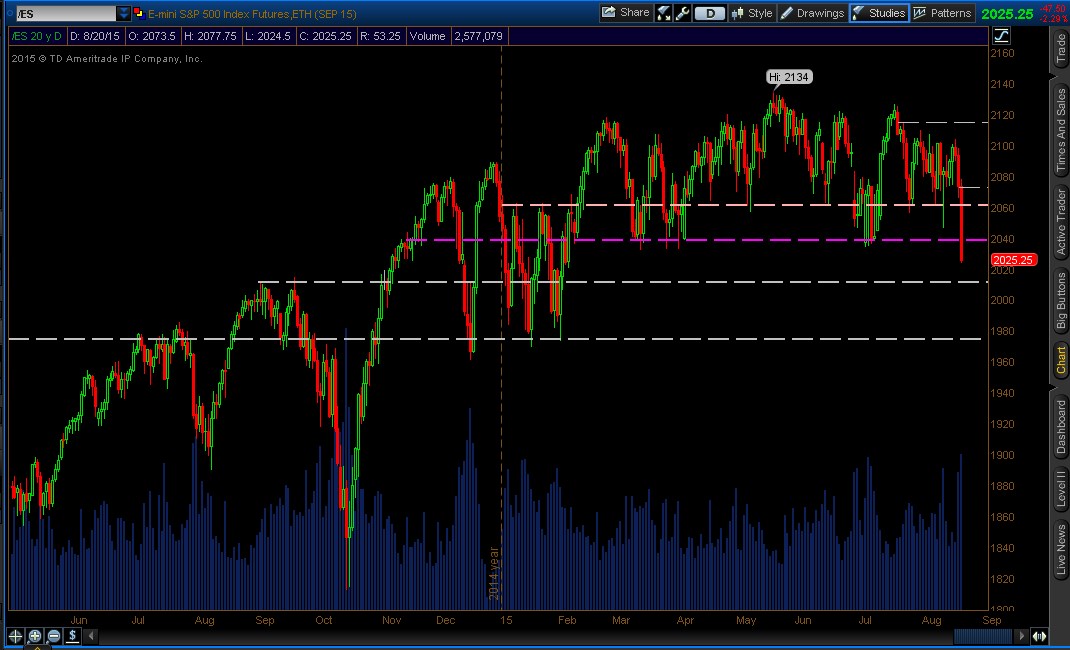Open the /ES symbol dropdown
The width and height of the screenshot is (1070, 650).
[x=122, y=13]
